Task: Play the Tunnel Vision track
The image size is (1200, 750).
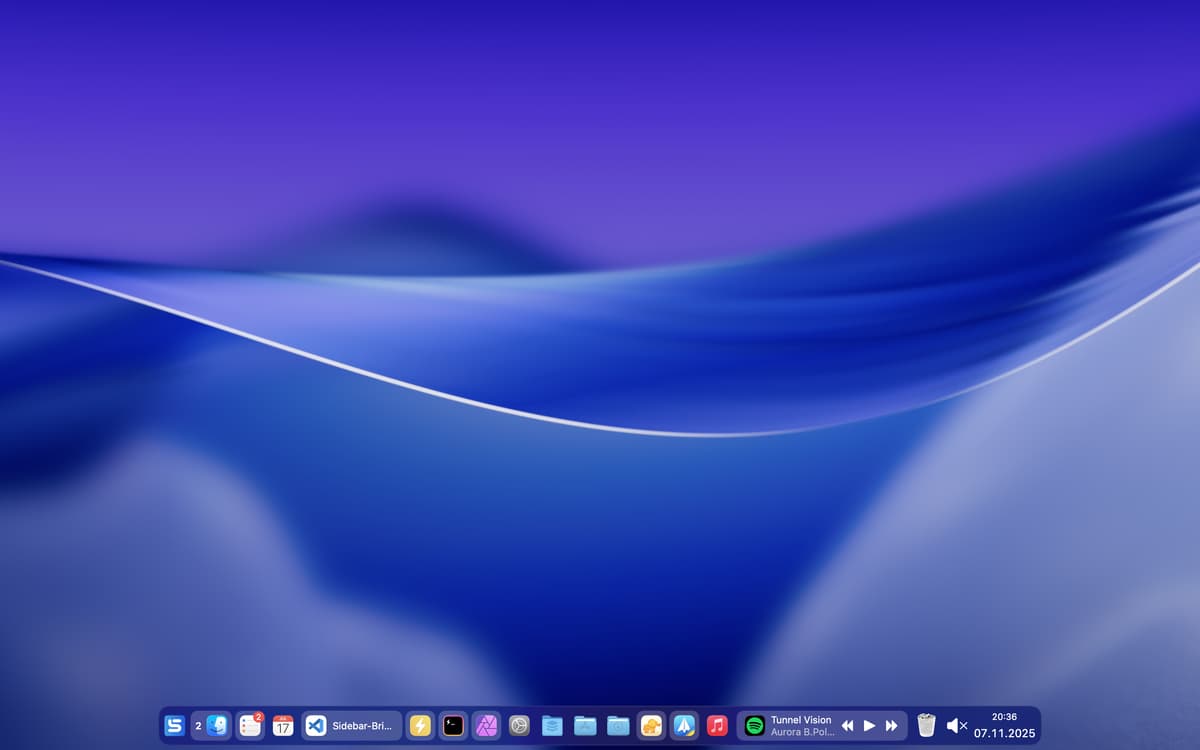Action: click(869, 726)
